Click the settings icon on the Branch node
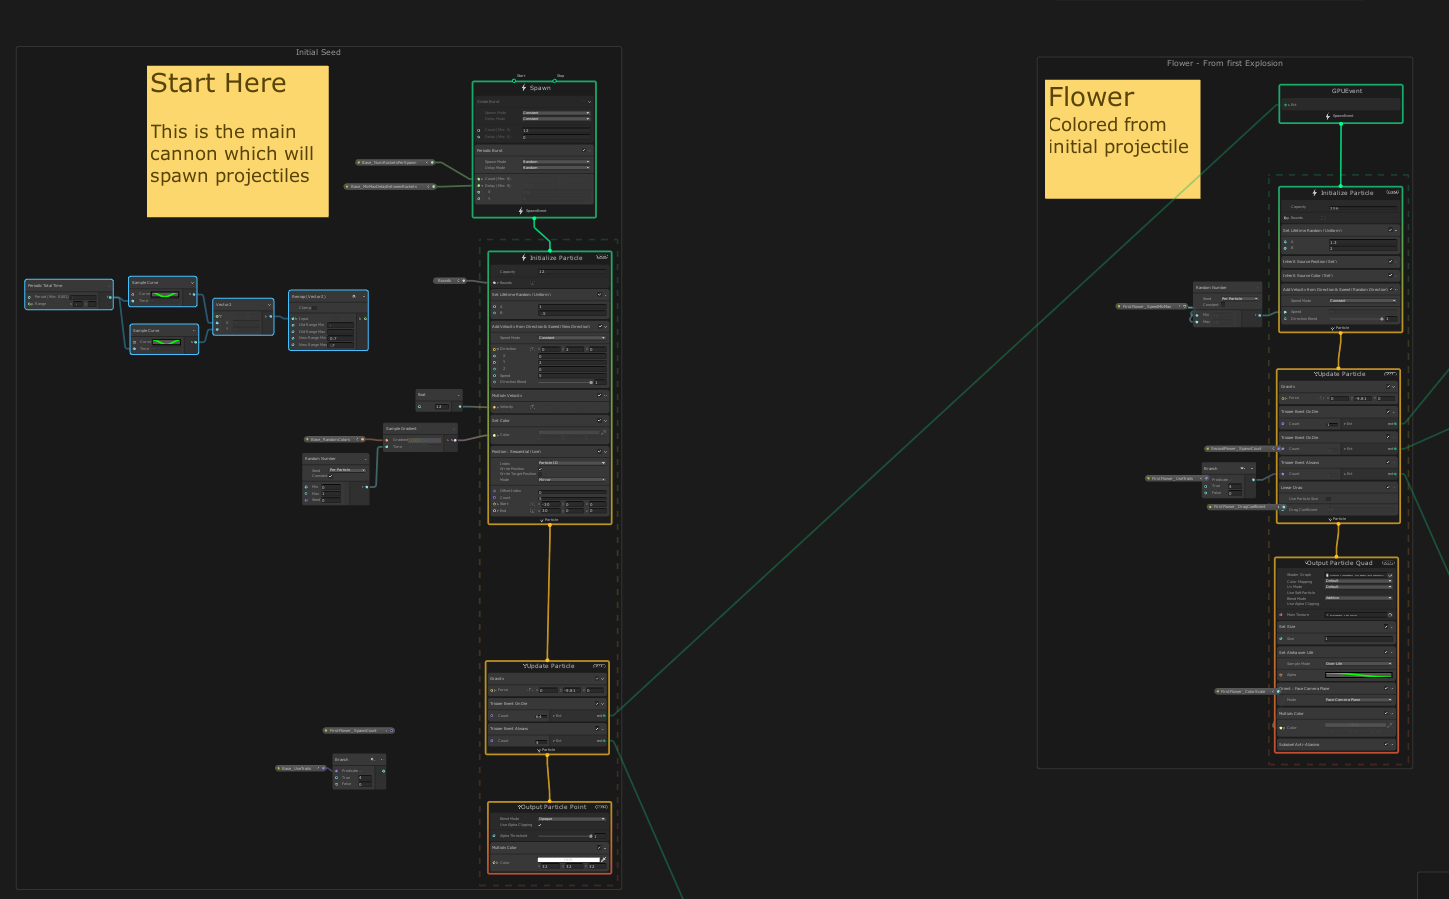Image resolution: width=1449 pixels, height=899 pixels. click(372, 759)
